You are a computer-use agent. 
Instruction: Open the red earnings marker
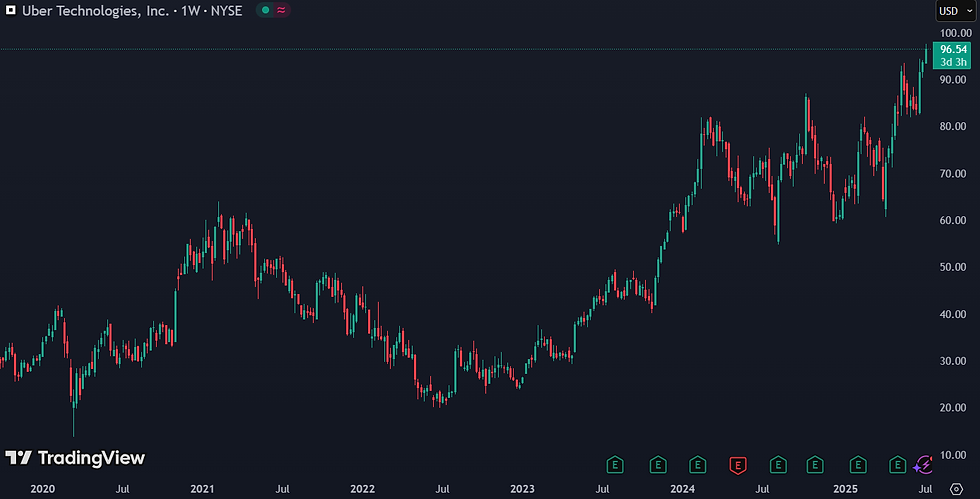click(x=738, y=465)
